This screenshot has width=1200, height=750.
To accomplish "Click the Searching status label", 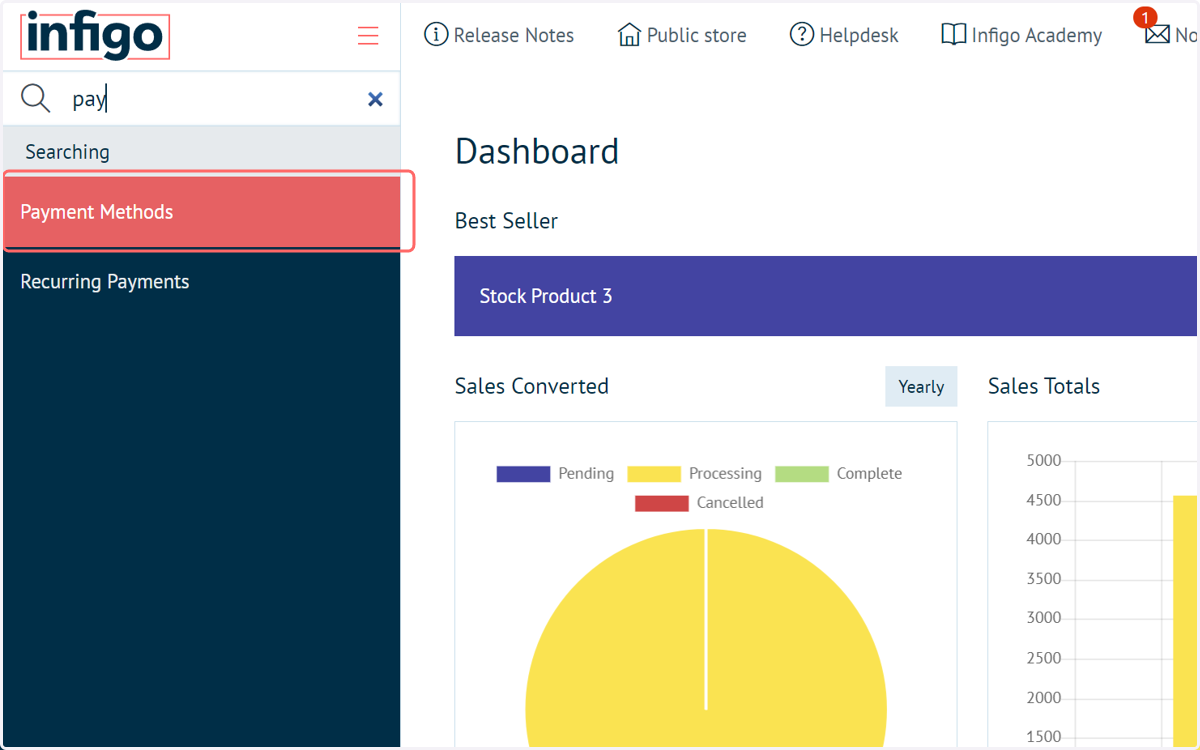I will click(67, 152).
